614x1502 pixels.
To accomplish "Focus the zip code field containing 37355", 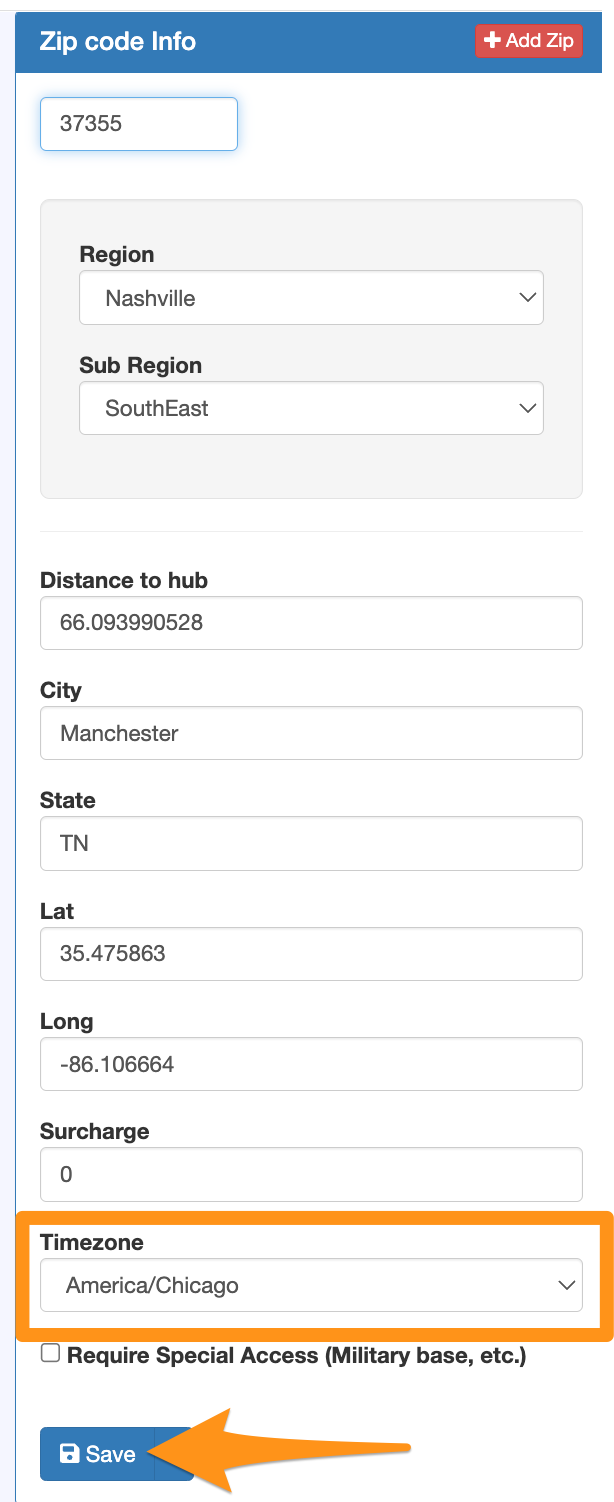I will (139, 124).
